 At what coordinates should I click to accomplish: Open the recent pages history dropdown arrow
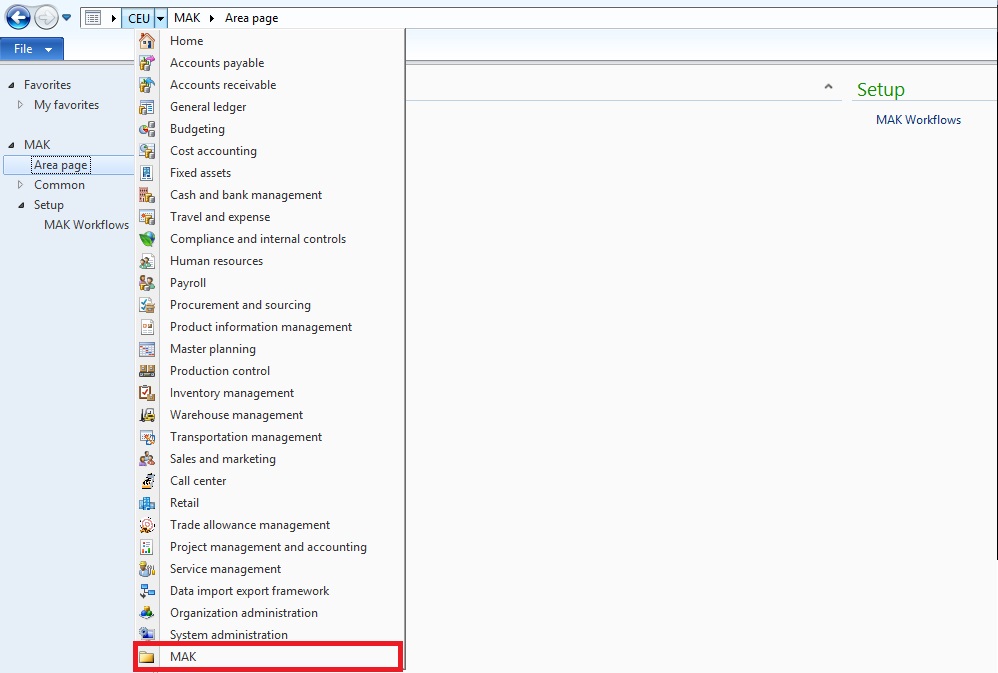coord(67,18)
